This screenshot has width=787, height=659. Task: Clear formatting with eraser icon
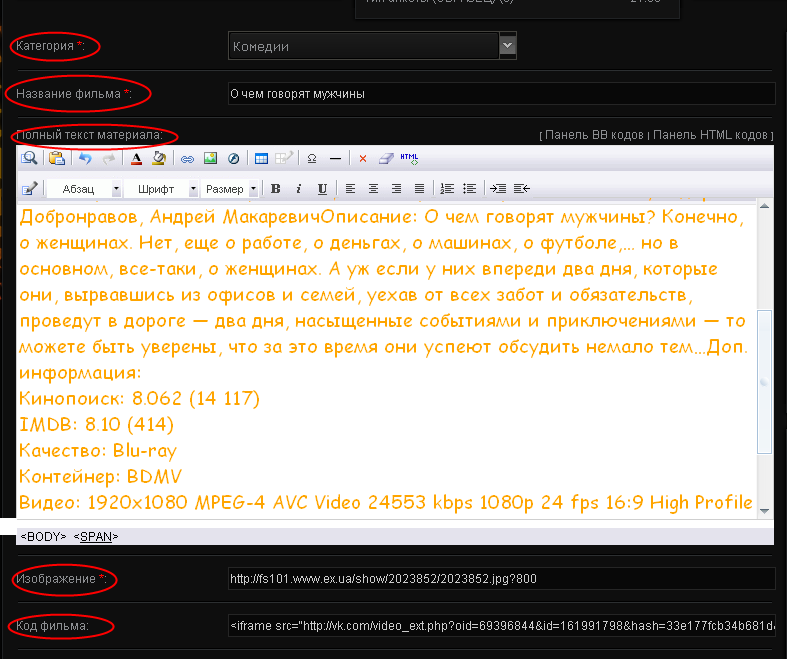386,159
